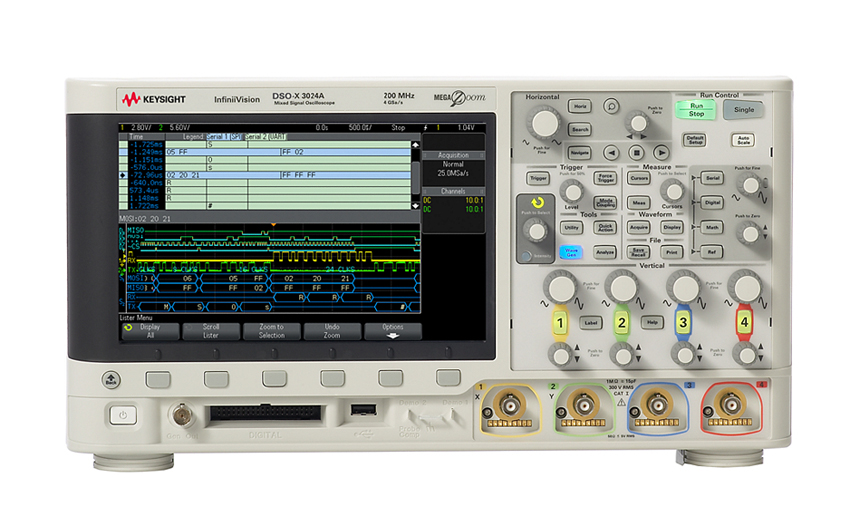Select lister row at -1.249ms

[265, 152]
